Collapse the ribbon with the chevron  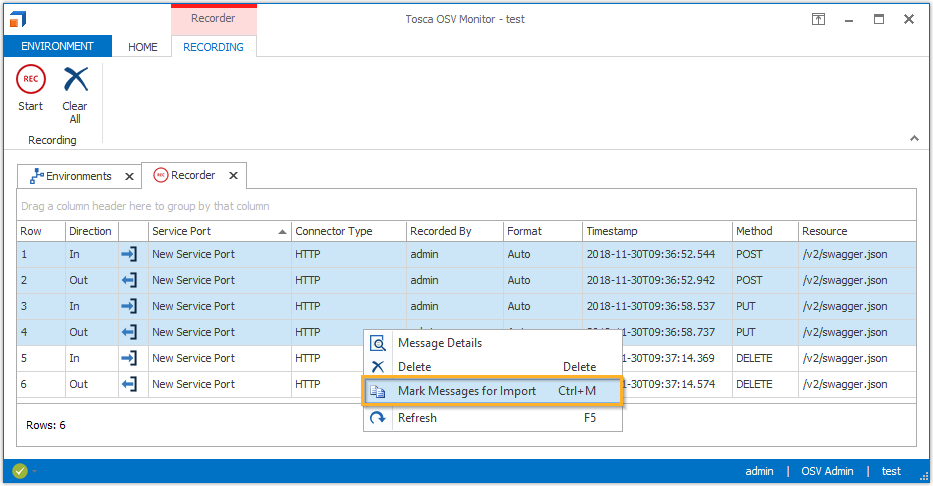(x=913, y=138)
